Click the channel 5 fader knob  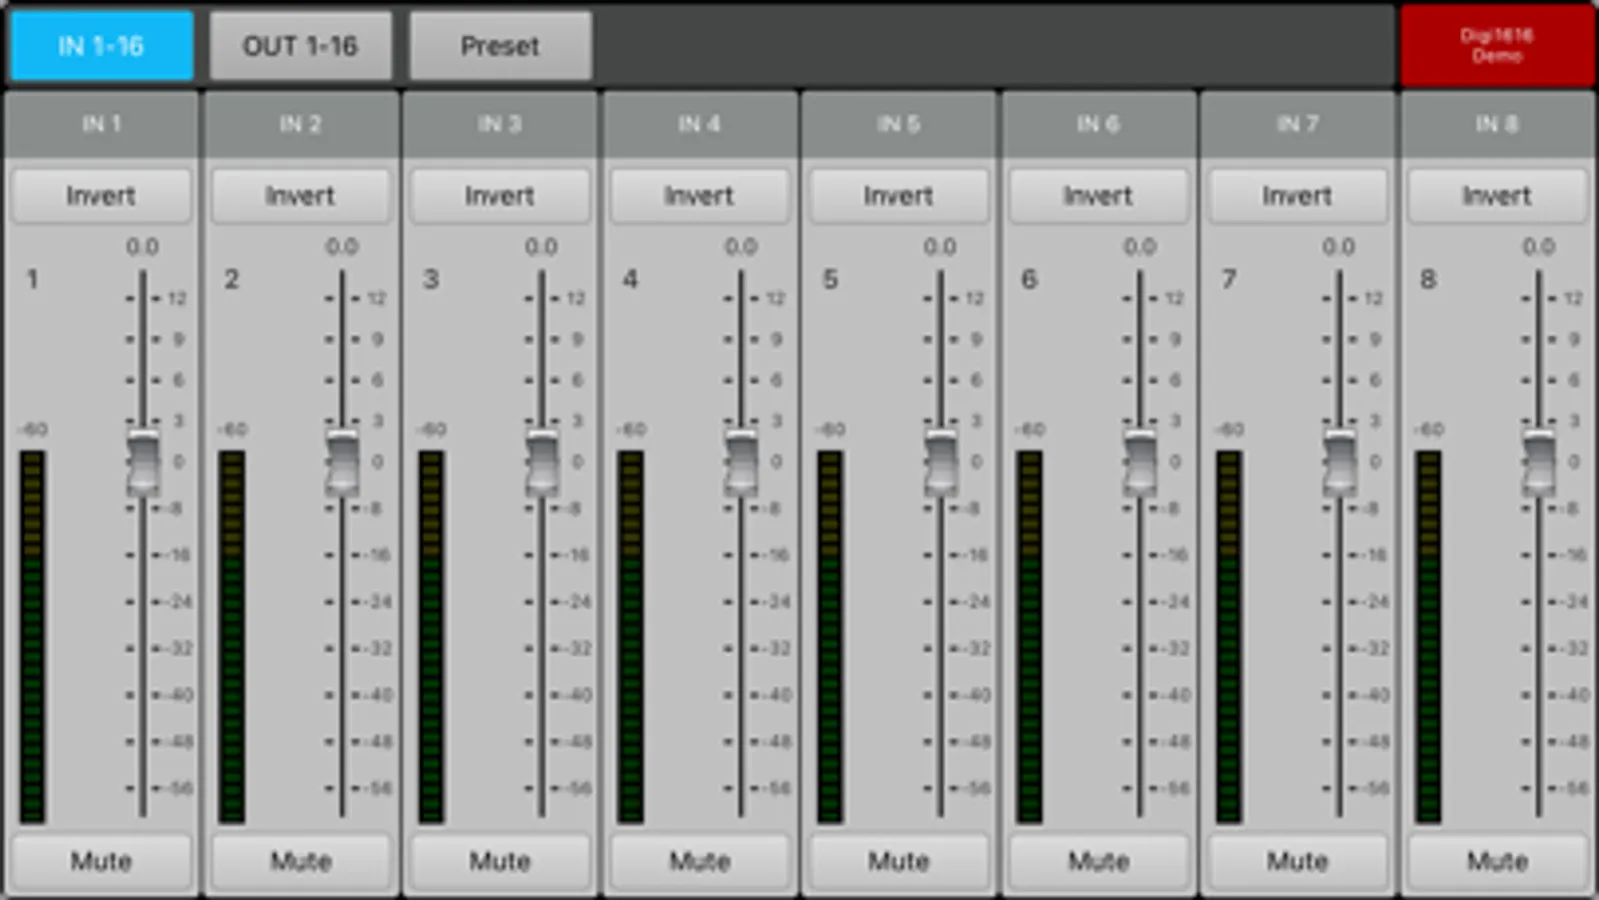point(941,463)
